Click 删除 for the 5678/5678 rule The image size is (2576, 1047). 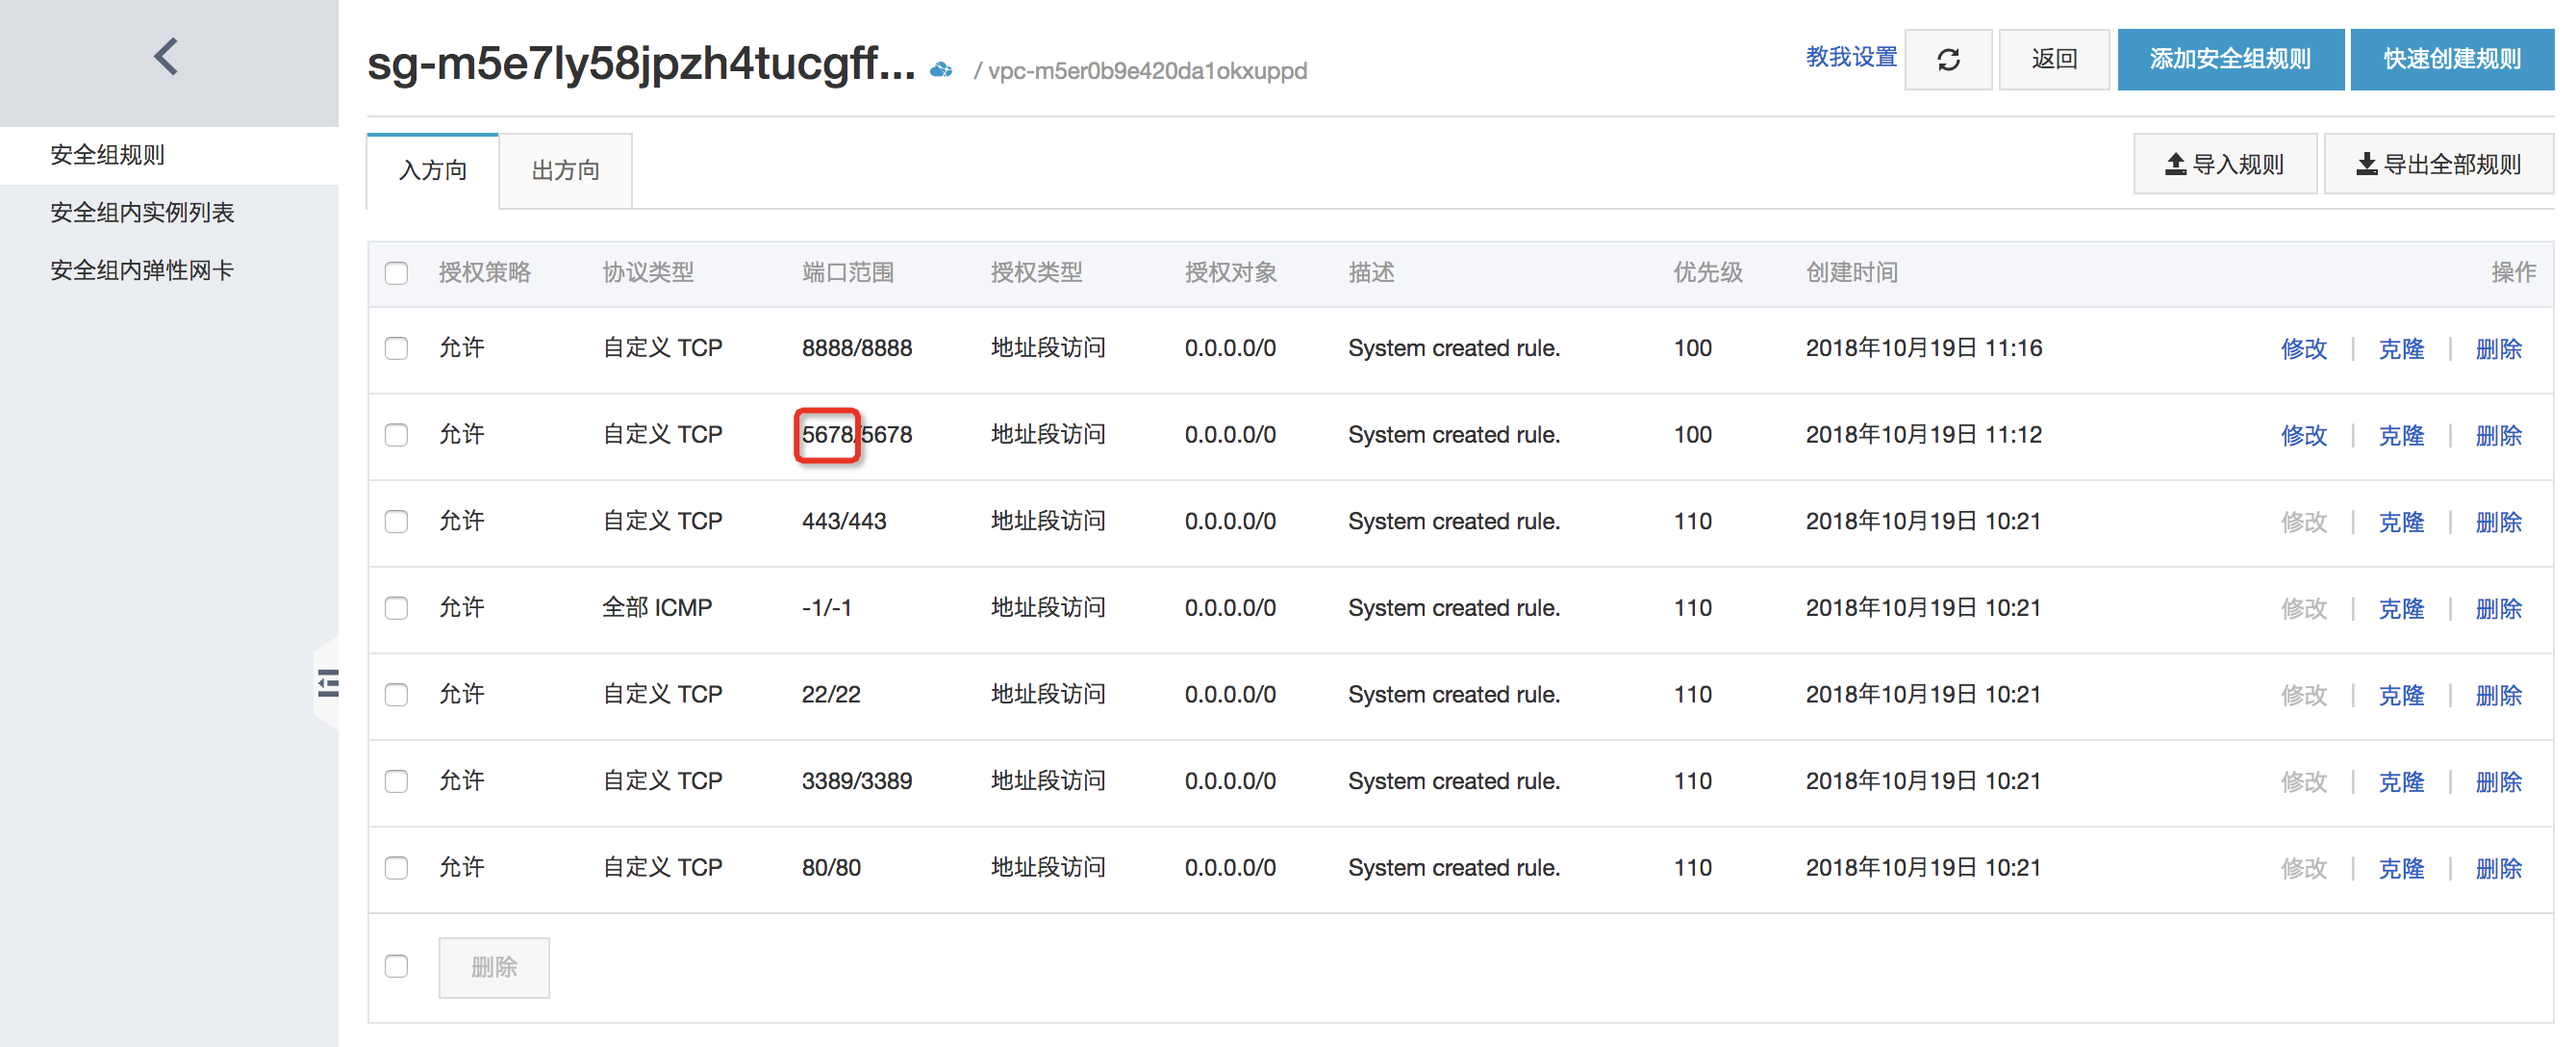(2498, 435)
